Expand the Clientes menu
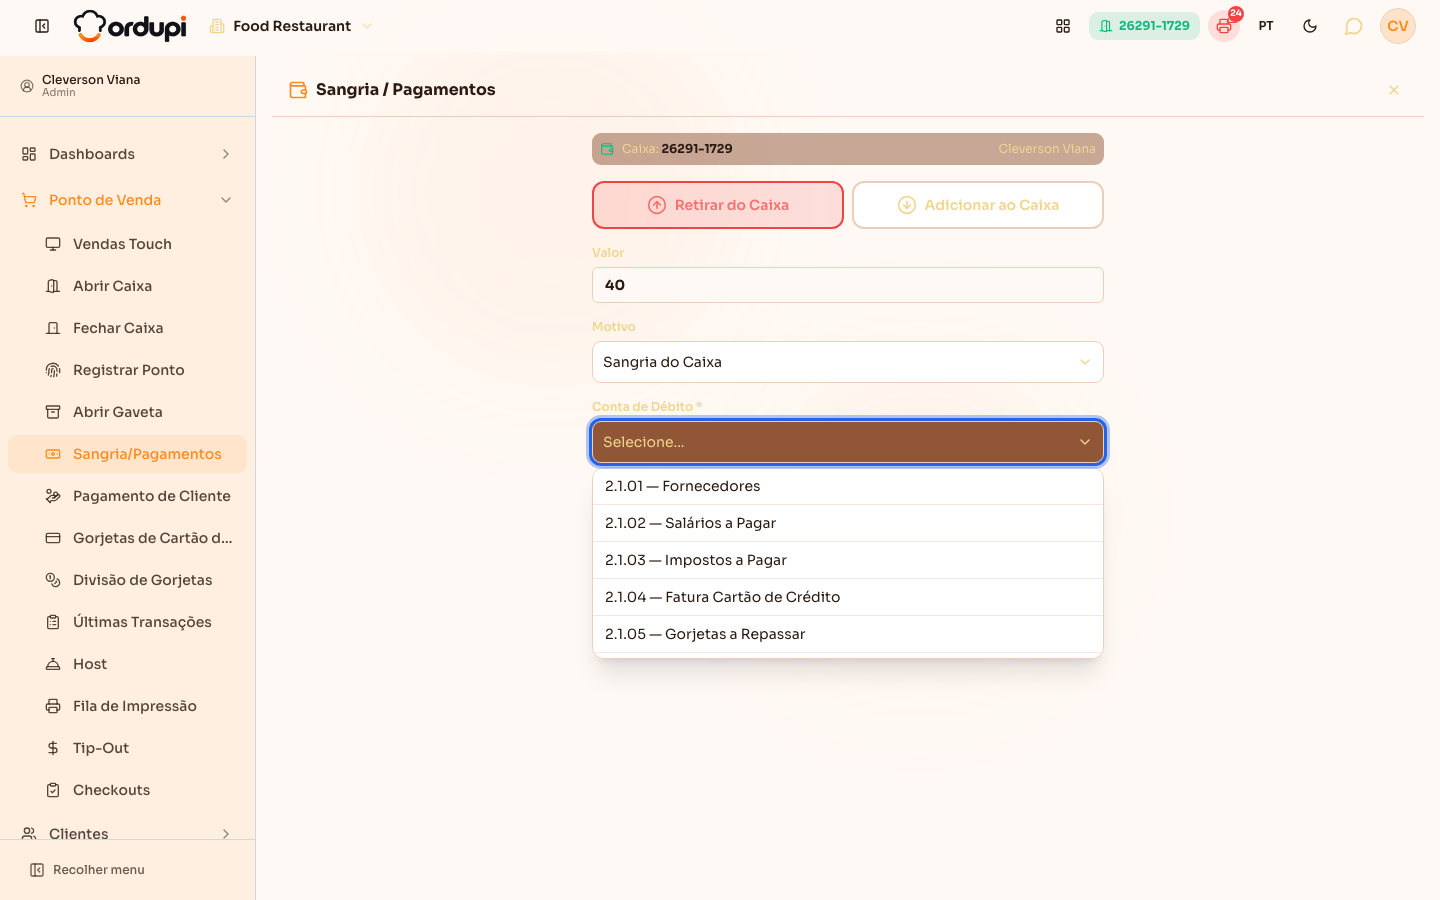 click(128, 834)
